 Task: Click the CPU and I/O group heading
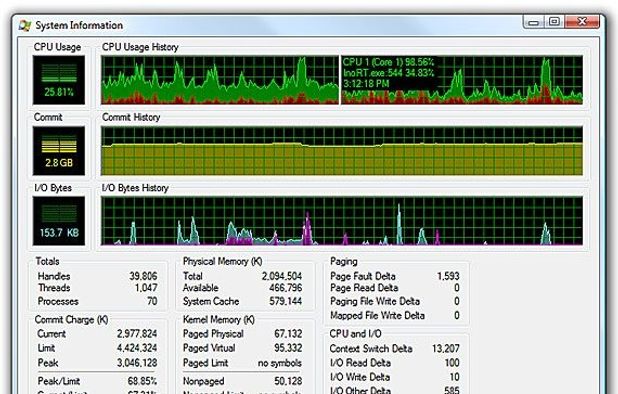coord(356,334)
